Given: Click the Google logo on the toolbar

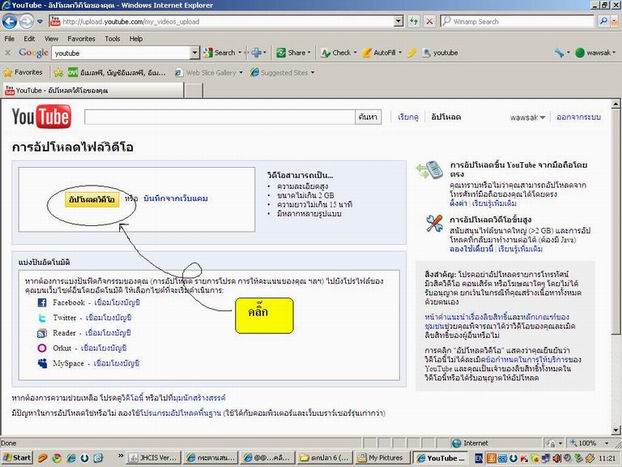Looking at the screenshot, I should (x=33, y=53).
